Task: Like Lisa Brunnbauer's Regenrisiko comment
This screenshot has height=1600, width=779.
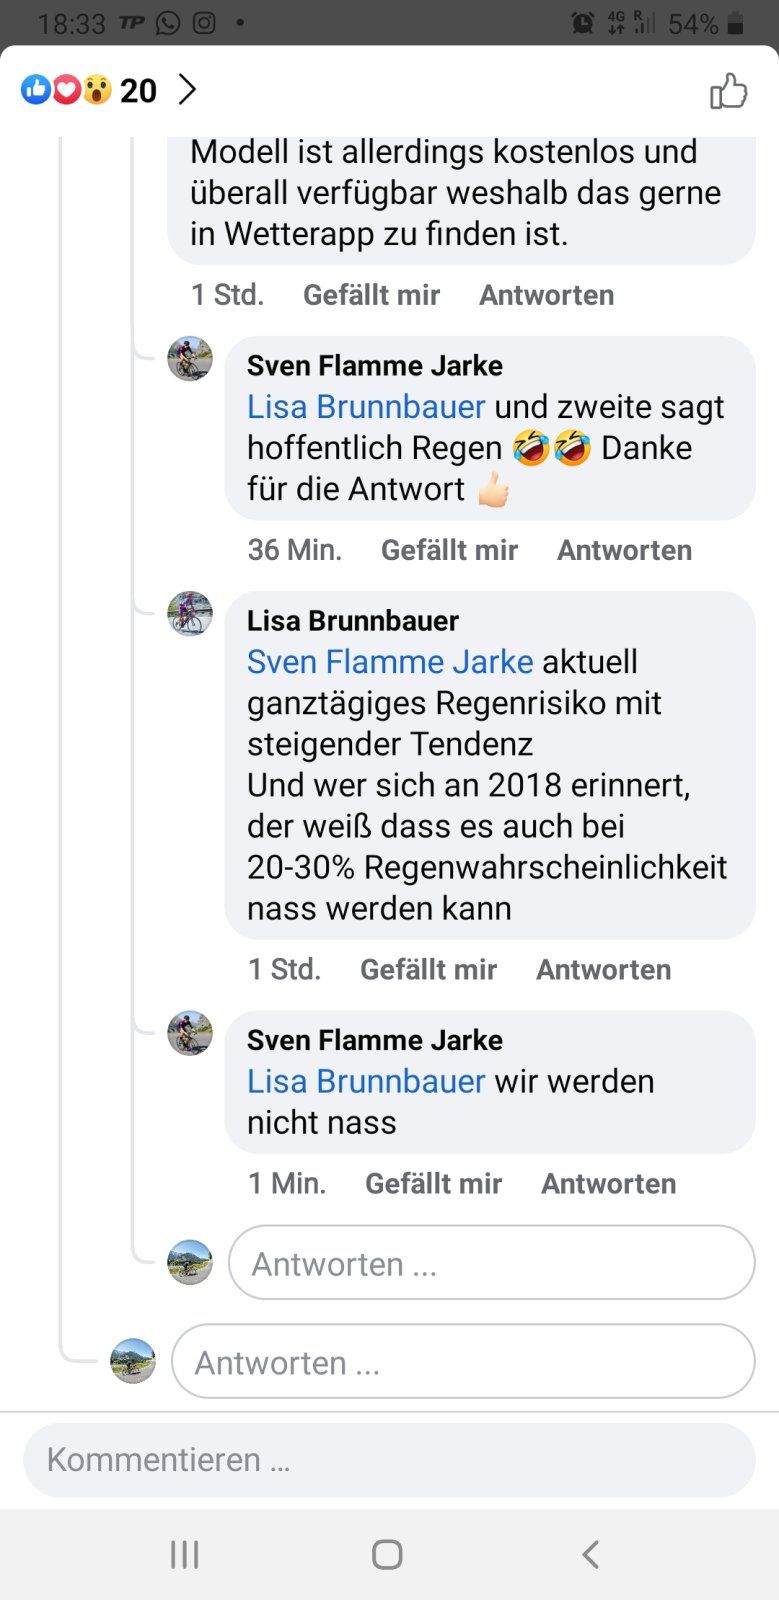Action: point(428,969)
